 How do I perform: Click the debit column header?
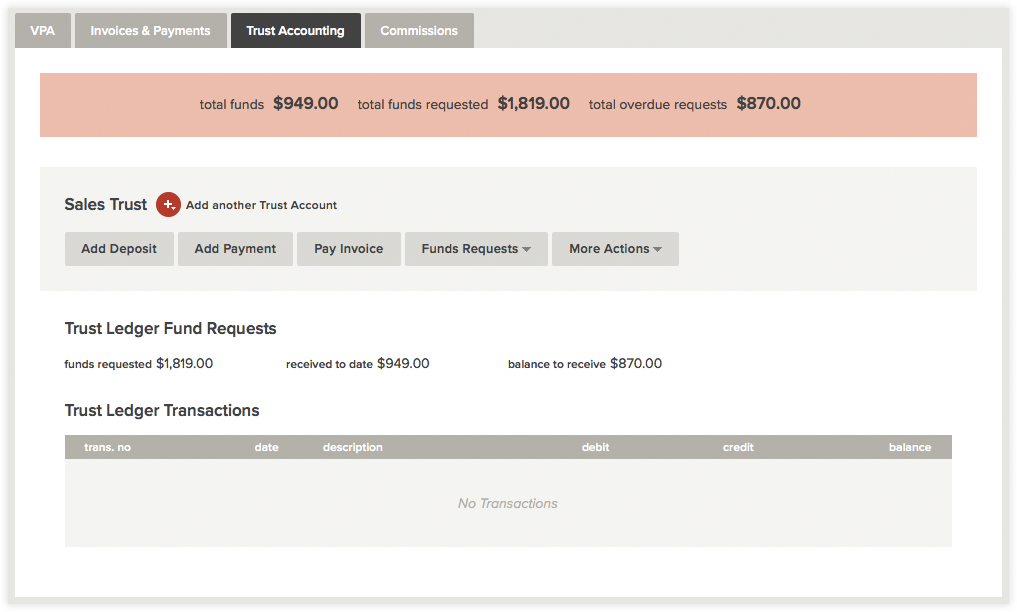595,447
